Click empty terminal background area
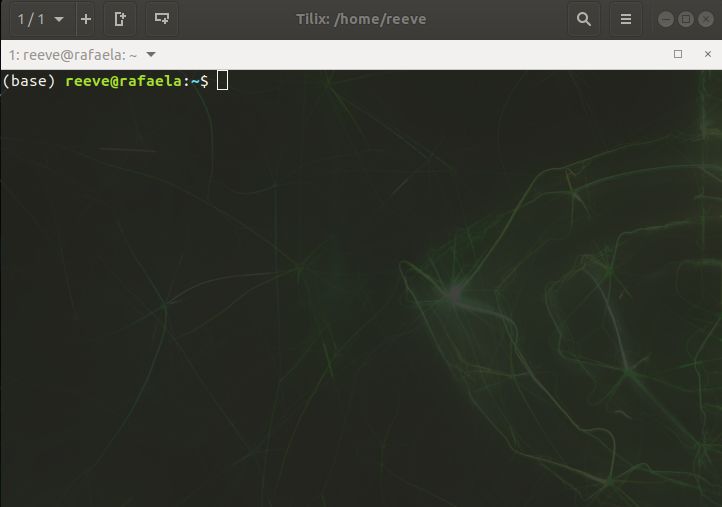The height and width of the screenshot is (507, 722). (300, 300)
